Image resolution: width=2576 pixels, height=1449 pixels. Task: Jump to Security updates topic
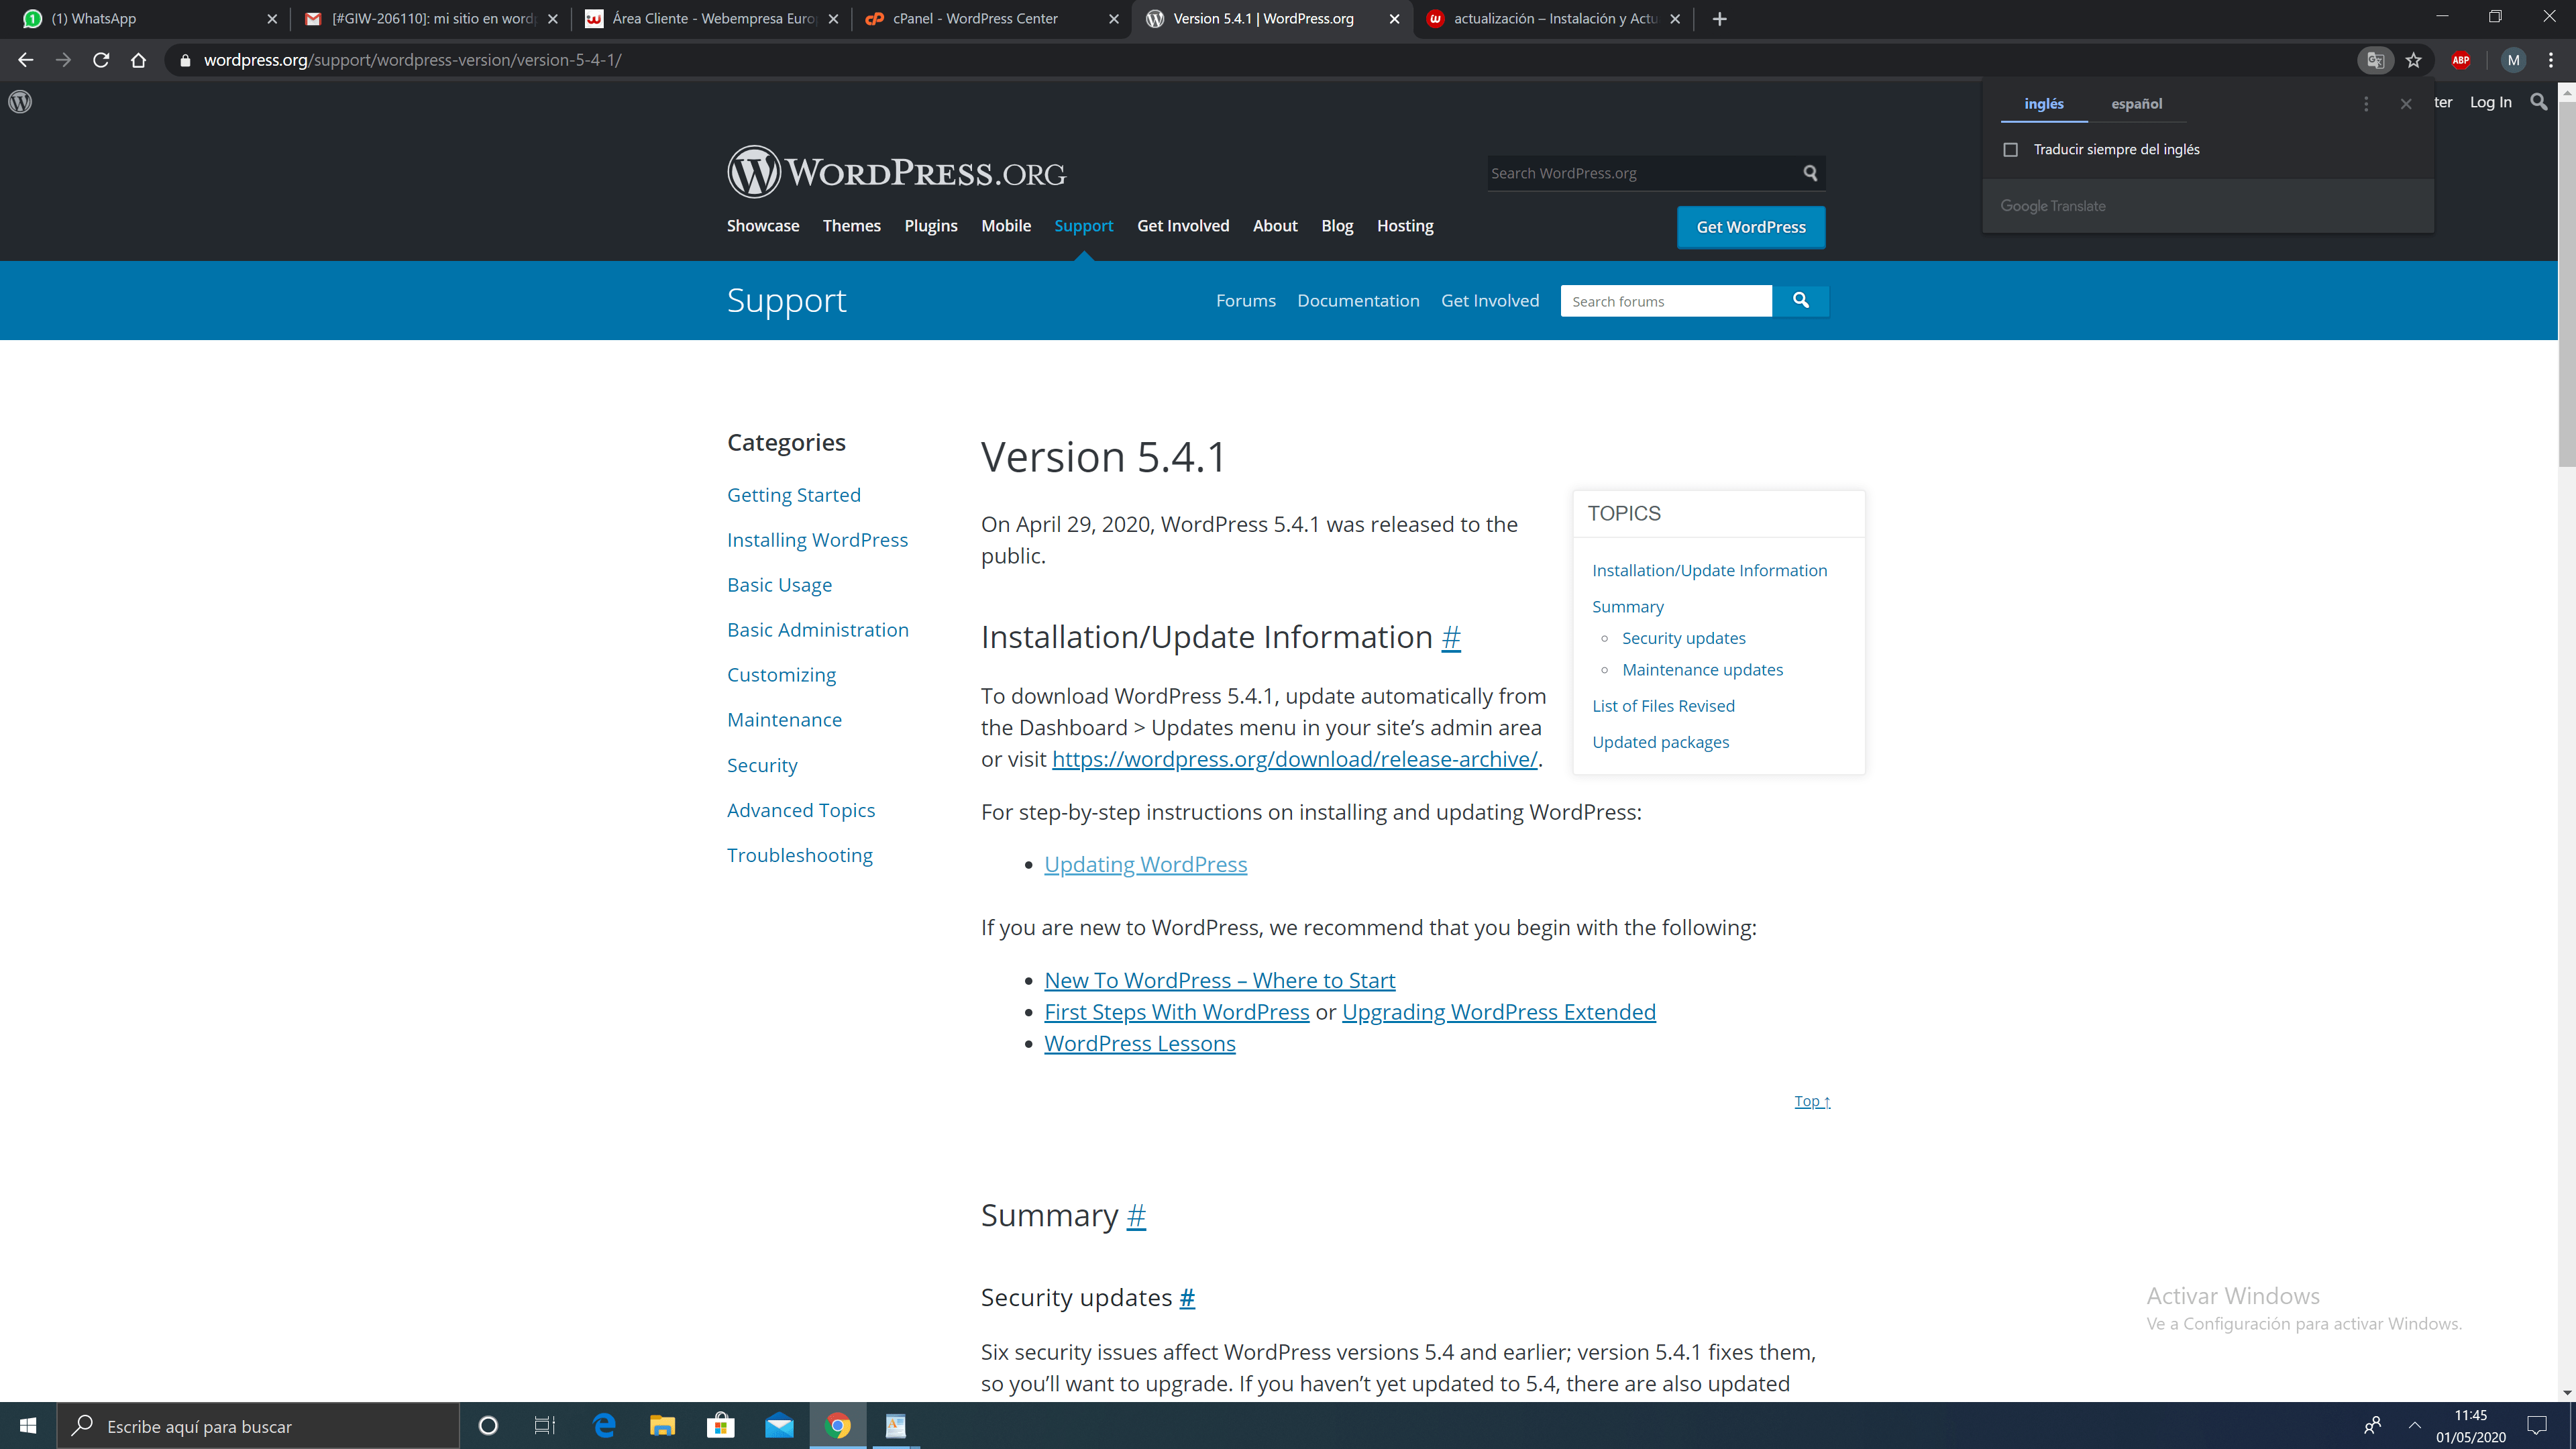(1684, 638)
